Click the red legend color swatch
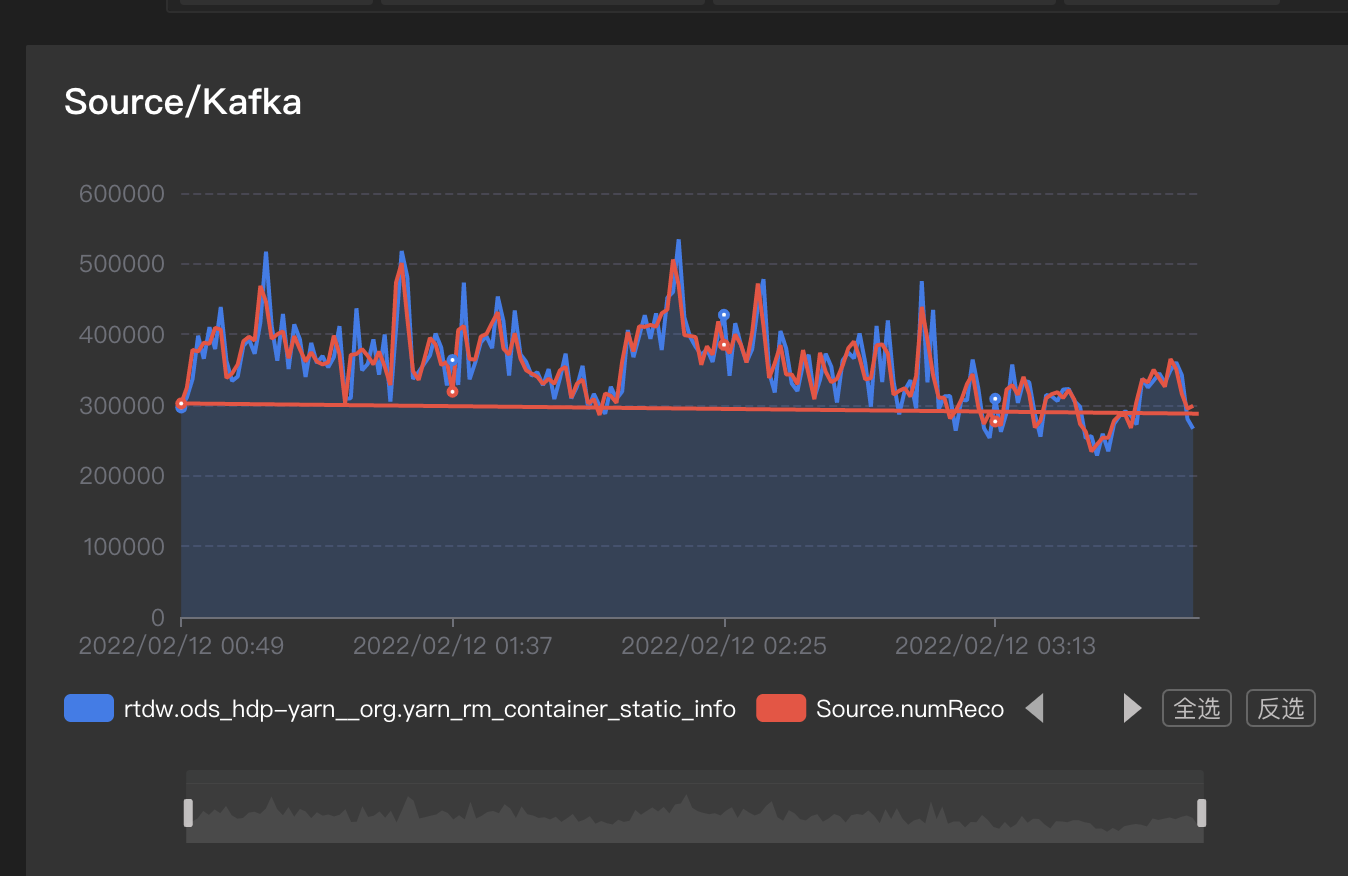This screenshot has height=876, width=1348. [x=781, y=709]
